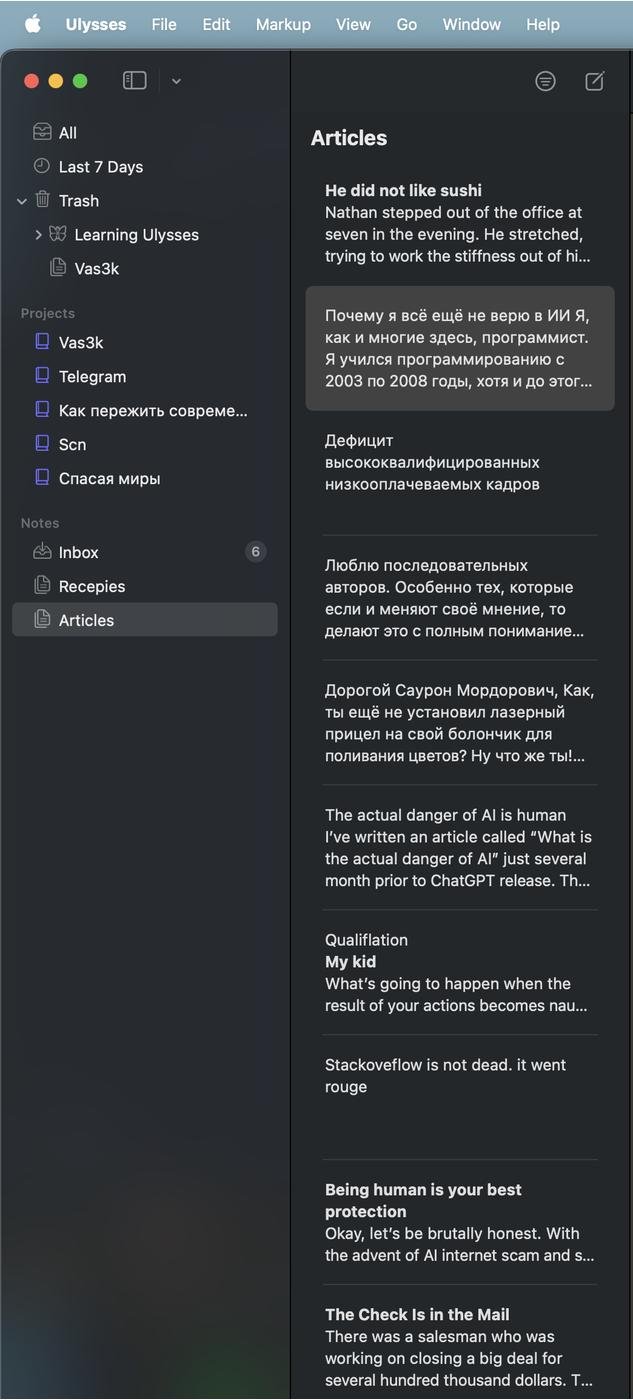Collapse the Trash group chevron

pos(22,201)
